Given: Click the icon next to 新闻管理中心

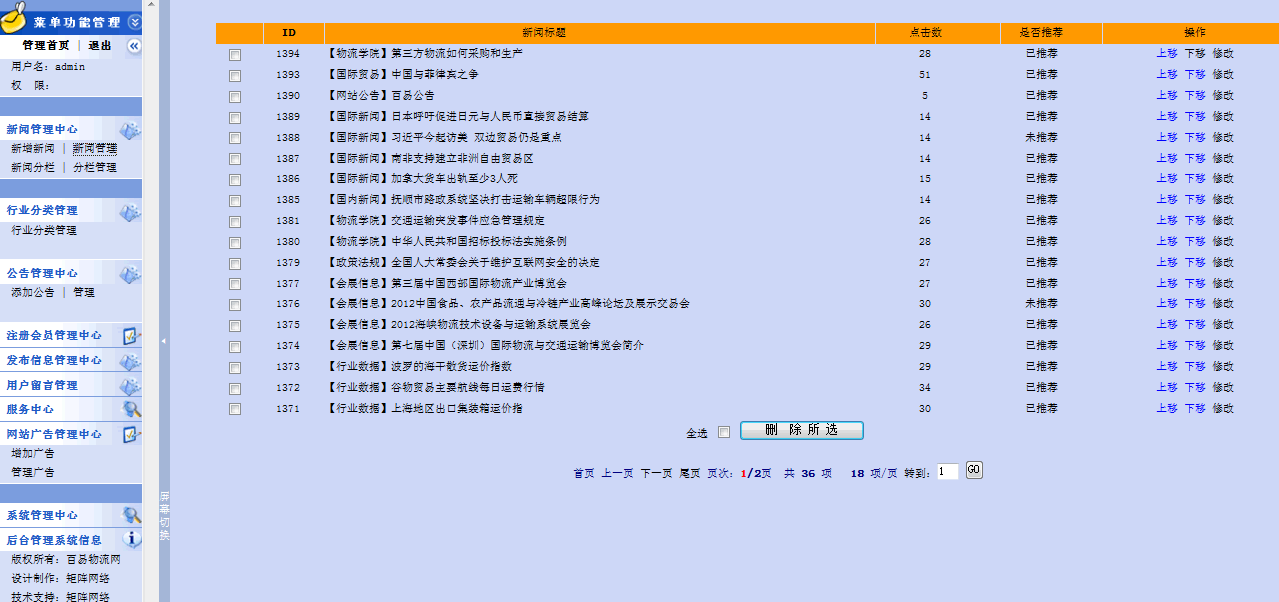Looking at the screenshot, I should [130, 130].
